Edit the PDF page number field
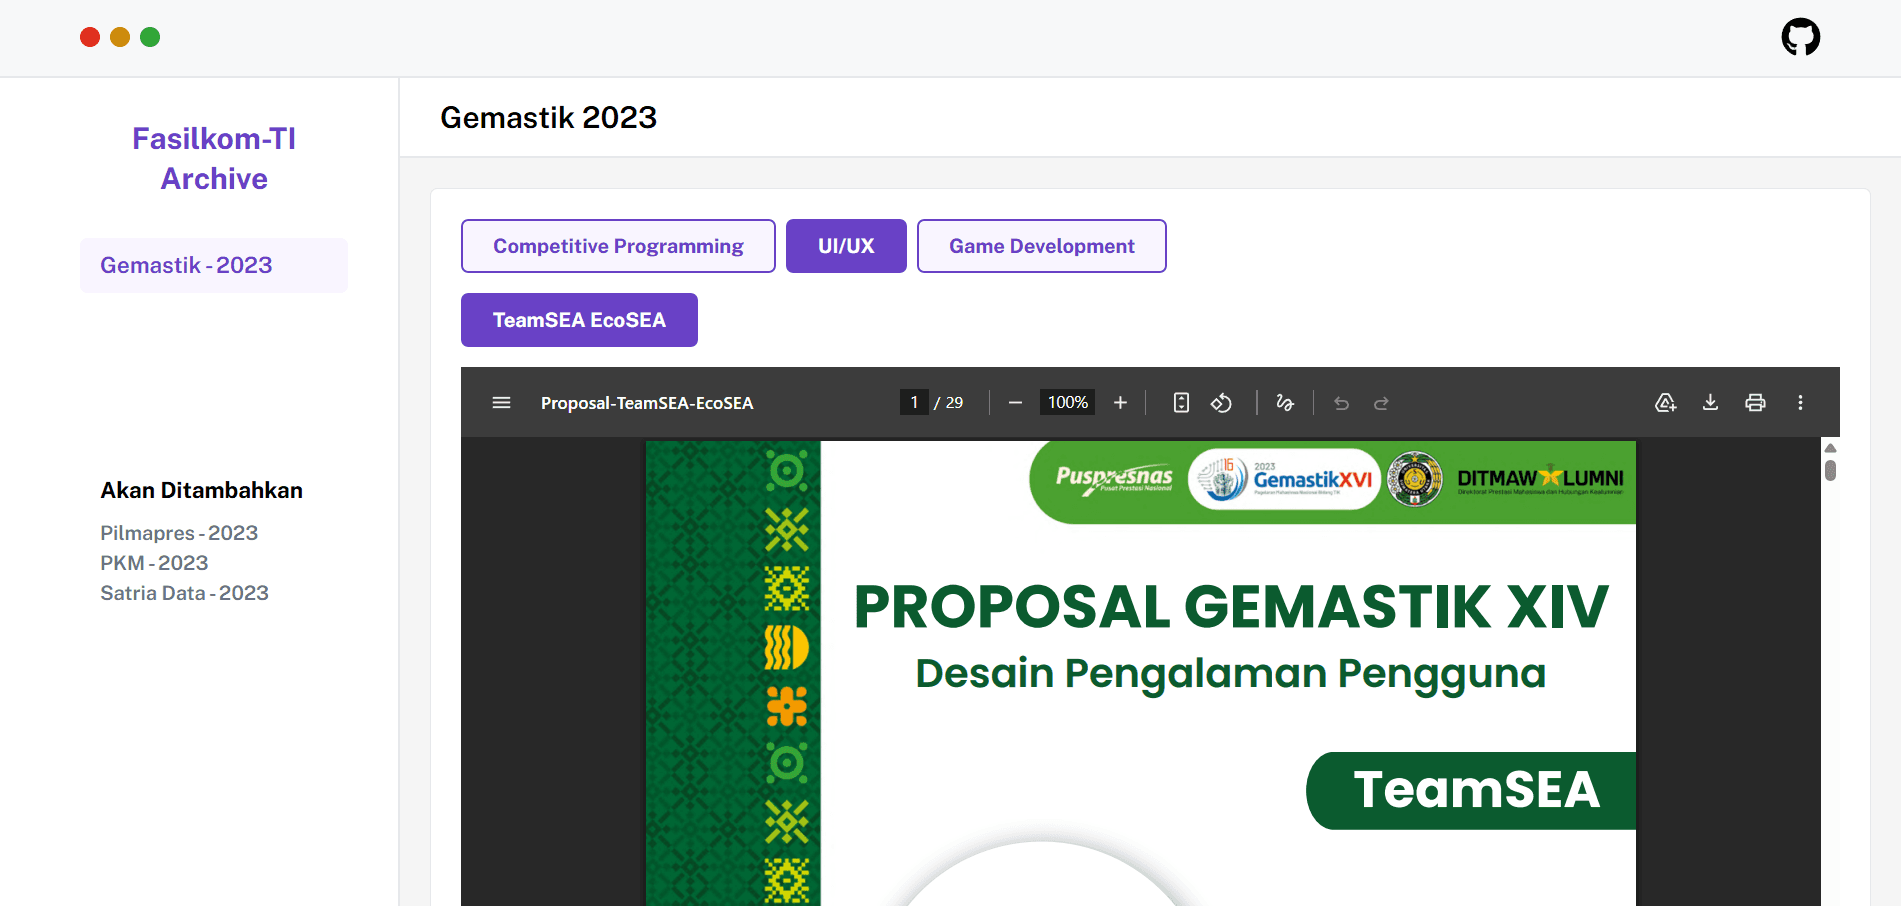 914,402
